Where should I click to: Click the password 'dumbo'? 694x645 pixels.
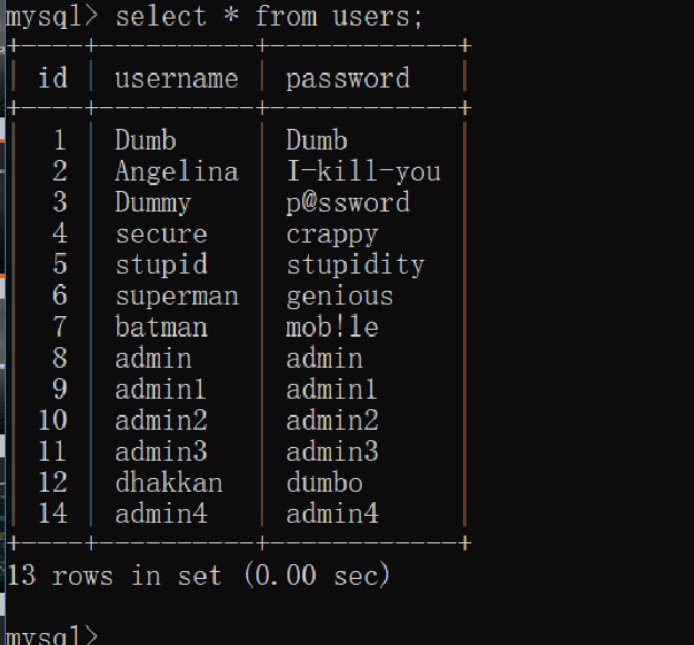point(324,483)
